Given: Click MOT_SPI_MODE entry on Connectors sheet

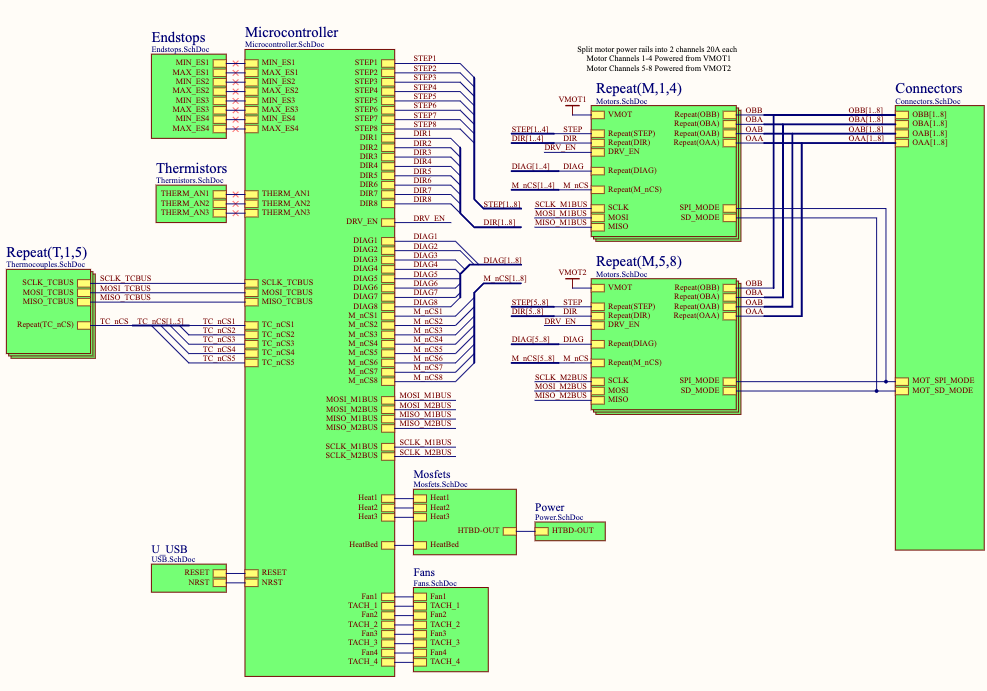Looking at the screenshot, I should (942, 381).
